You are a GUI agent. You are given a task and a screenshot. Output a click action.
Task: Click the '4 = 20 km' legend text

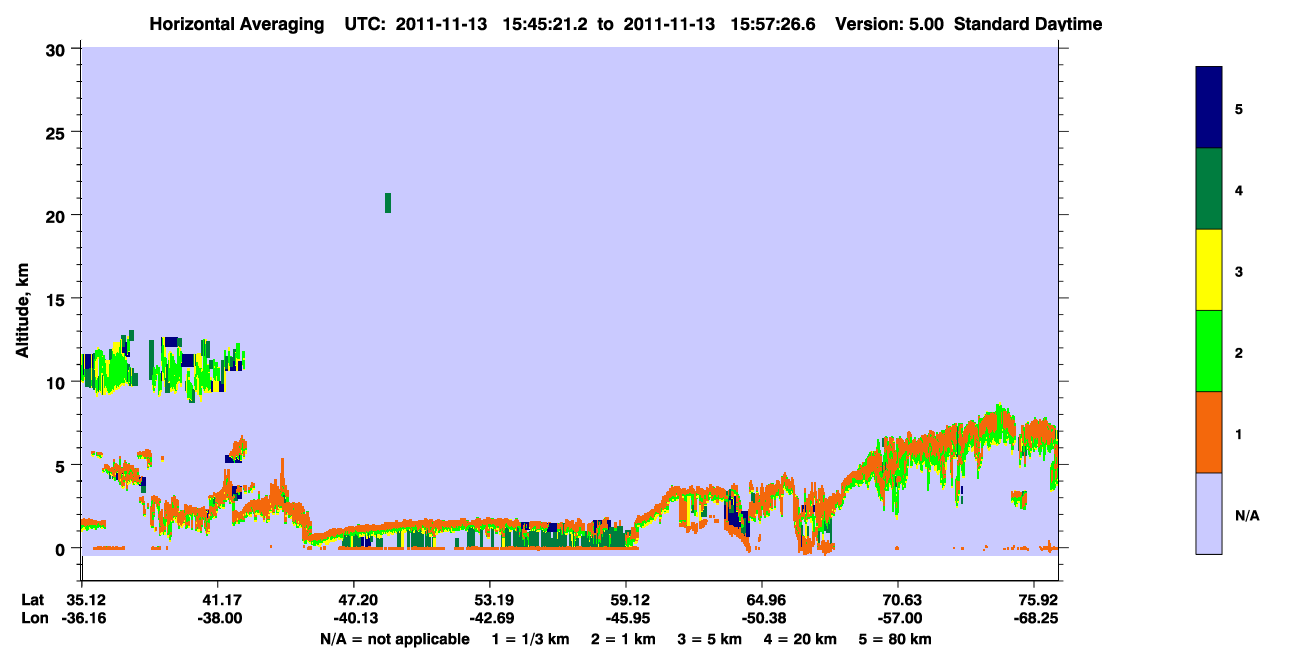[x=802, y=639]
